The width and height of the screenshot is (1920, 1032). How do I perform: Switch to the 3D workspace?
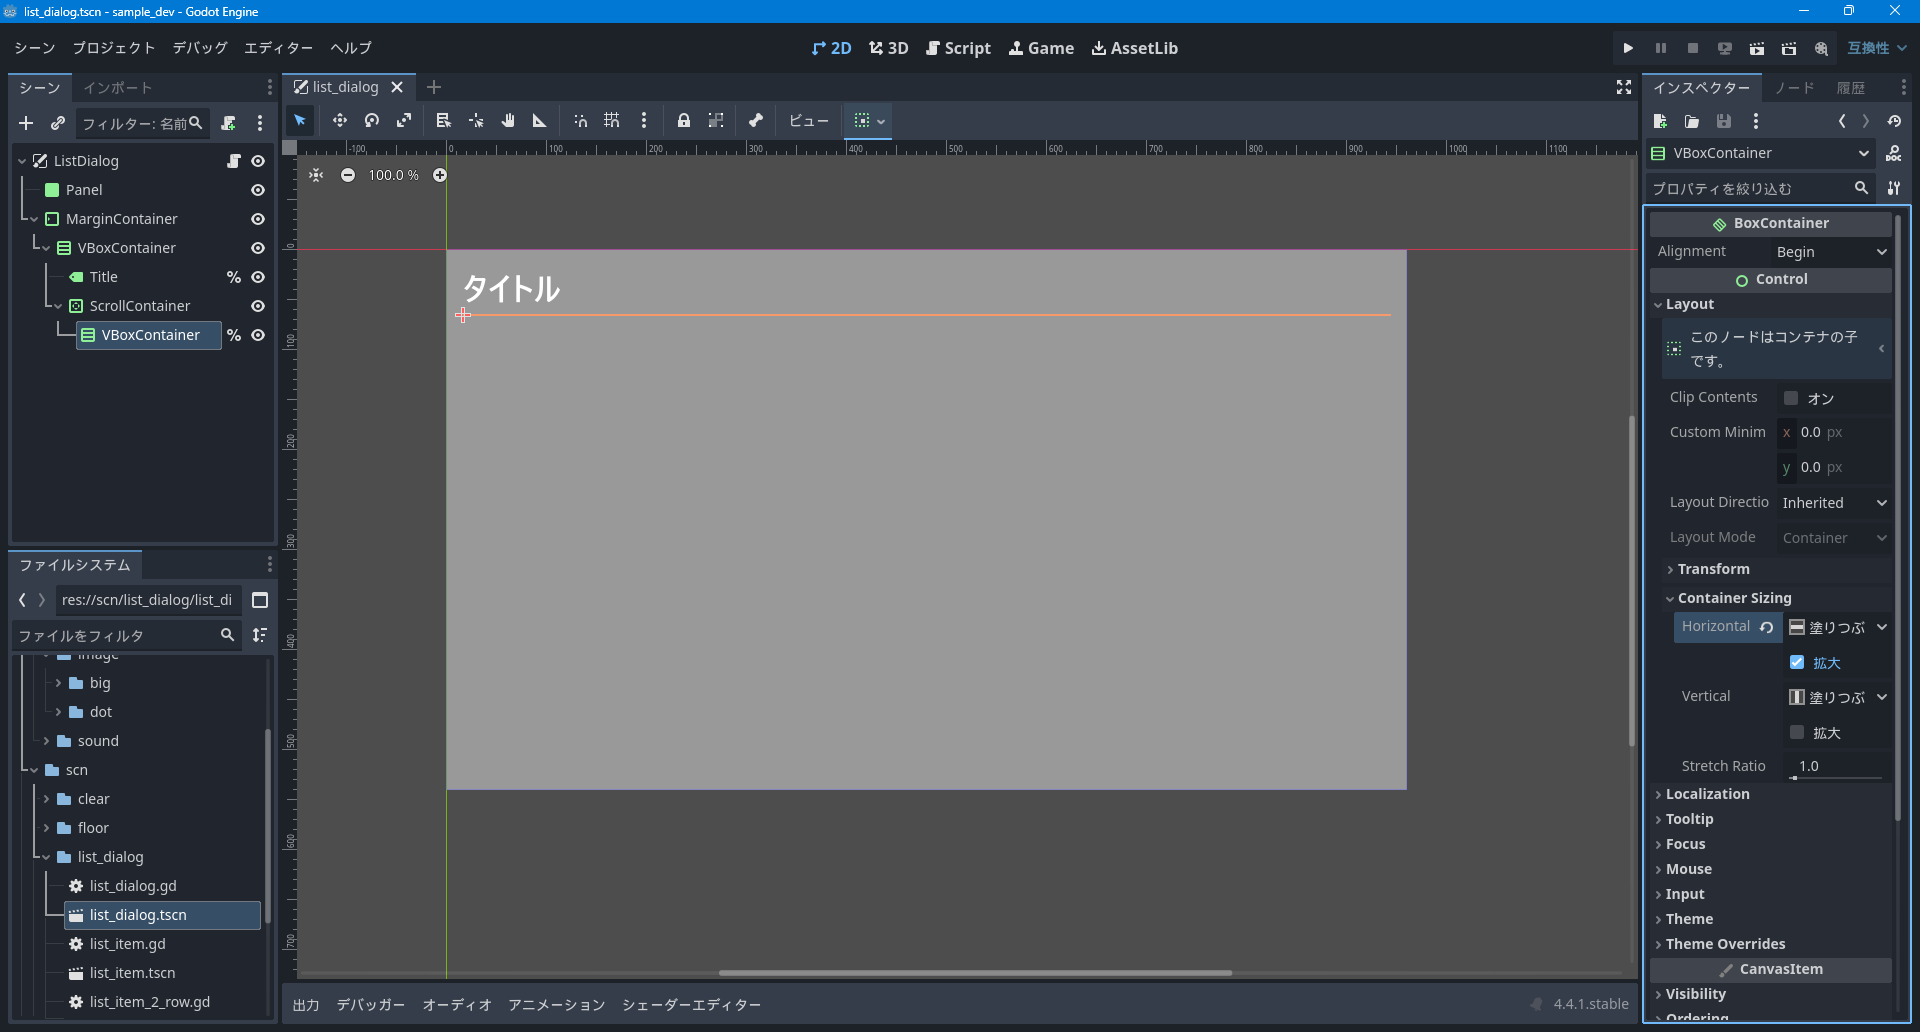click(x=888, y=48)
